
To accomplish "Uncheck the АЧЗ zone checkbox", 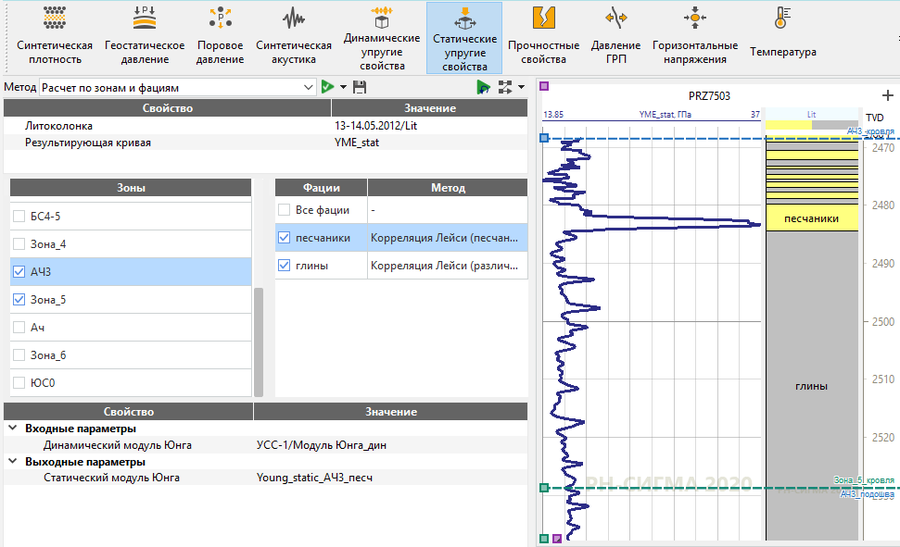I will [x=18, y=272].
